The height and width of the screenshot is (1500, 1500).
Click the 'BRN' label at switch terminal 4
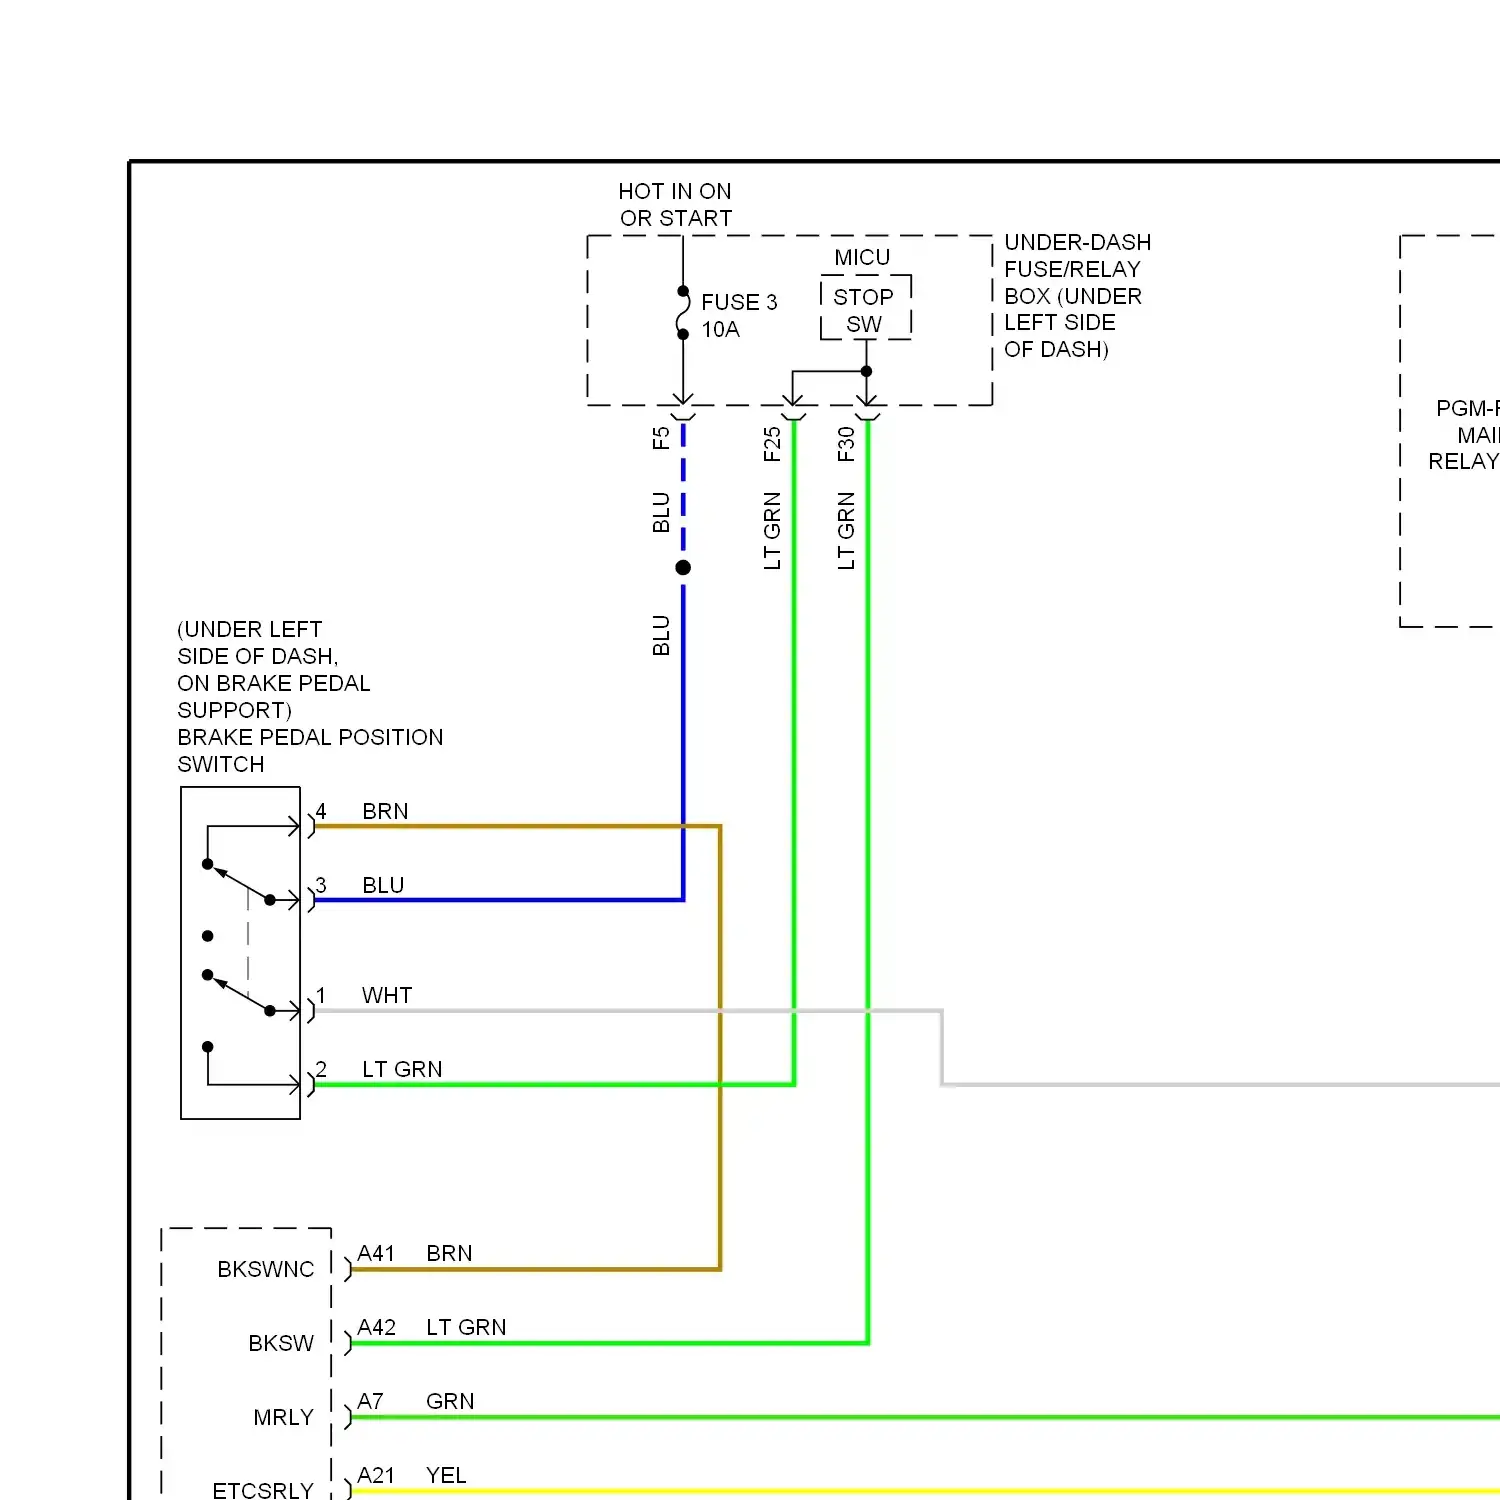click(x=385, y=811)
